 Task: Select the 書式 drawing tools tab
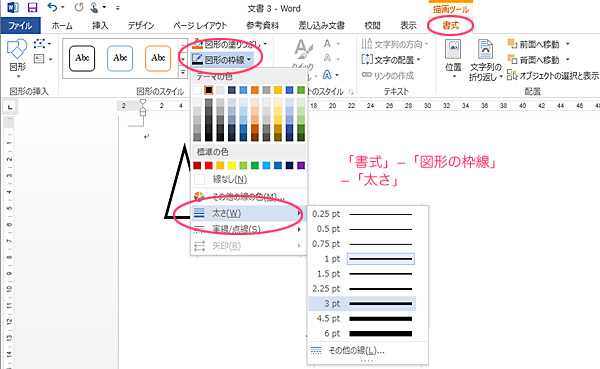tap(450, 26)
